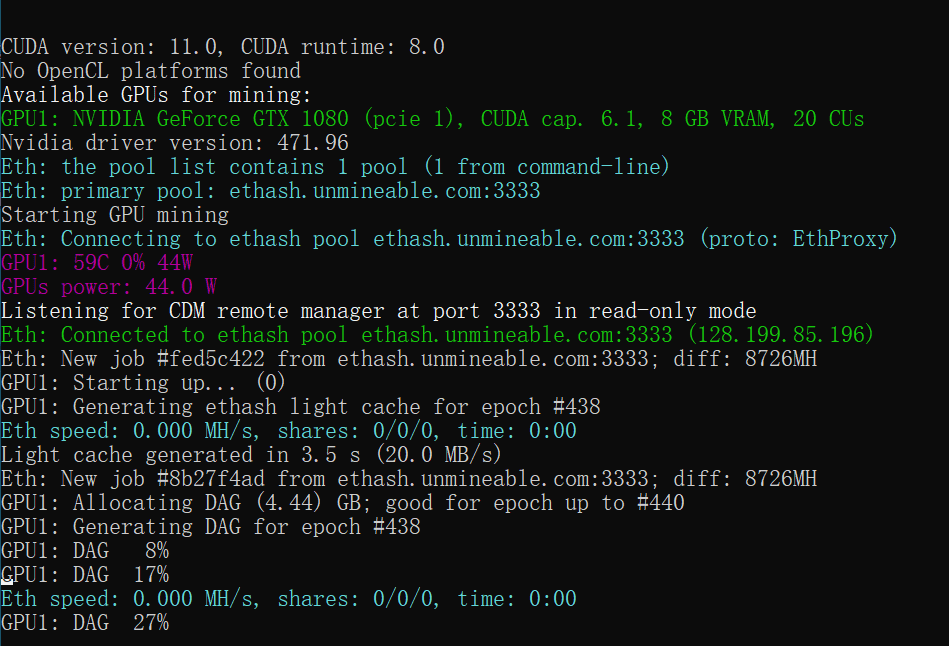The width and height of the screenshot is (949, 646).
Task: Click the 'GPU1: DAG 27%' progress line
Action: pos(84,623)
